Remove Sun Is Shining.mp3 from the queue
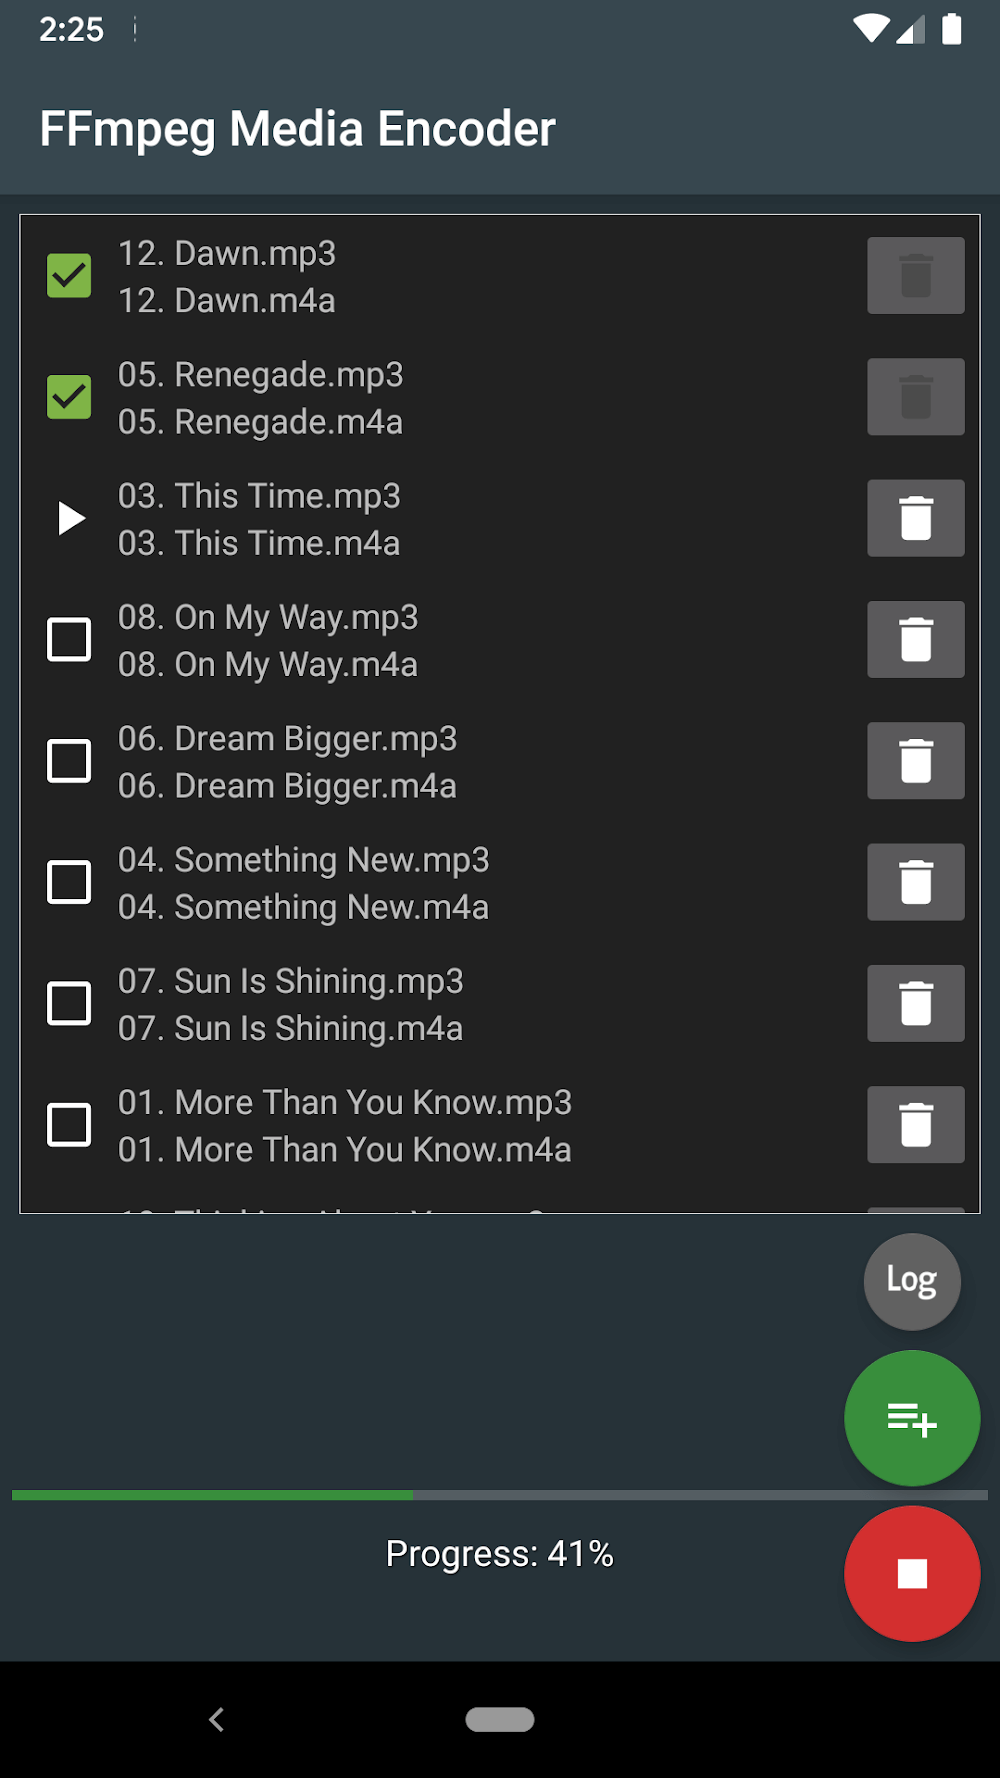The image size is (1000, 1778). pyautogui.click(x=915, y=1004)
